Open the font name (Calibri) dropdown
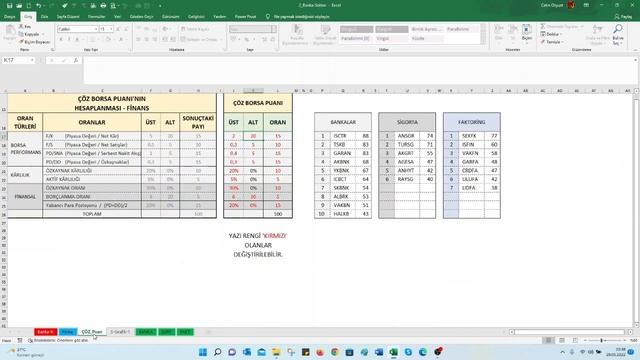The width and height of the screenshot is (640, 360). click(x=96, y=29)
